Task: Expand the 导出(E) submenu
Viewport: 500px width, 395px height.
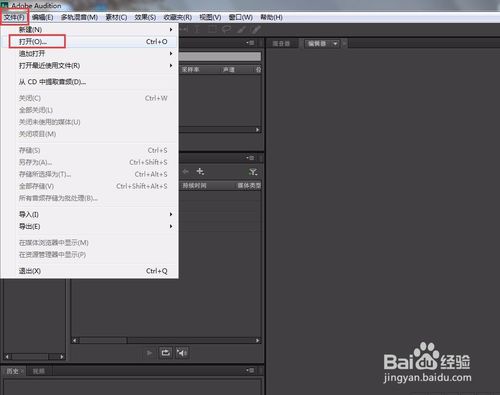Action: click(x=89, y=226)
